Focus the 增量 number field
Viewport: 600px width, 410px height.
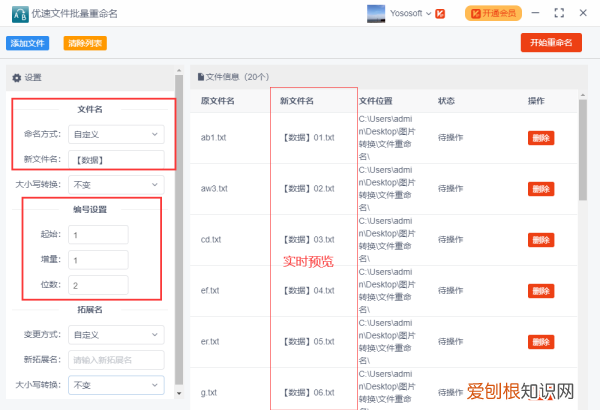[x=98, y=260]
